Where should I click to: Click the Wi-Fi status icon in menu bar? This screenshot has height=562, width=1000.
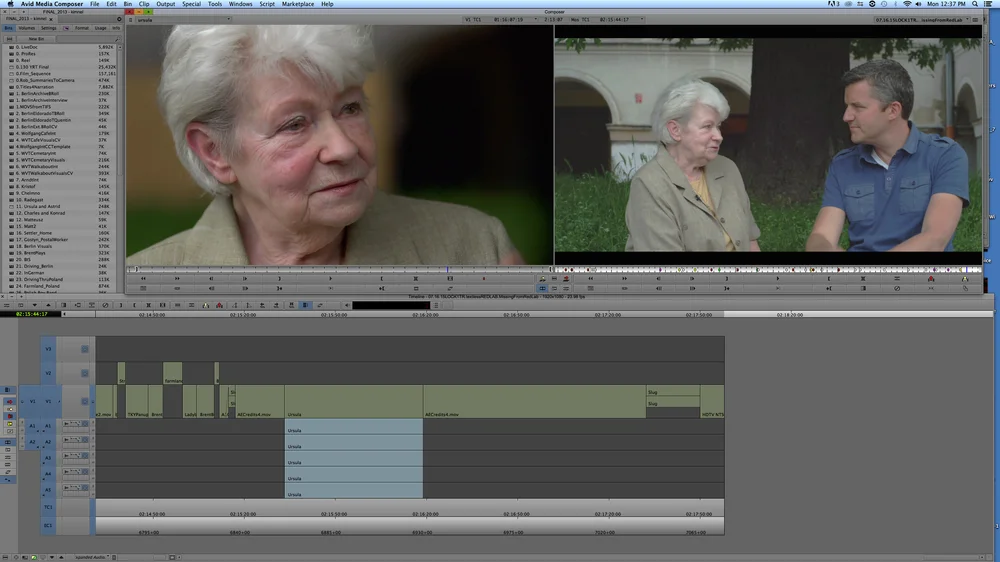907,4
